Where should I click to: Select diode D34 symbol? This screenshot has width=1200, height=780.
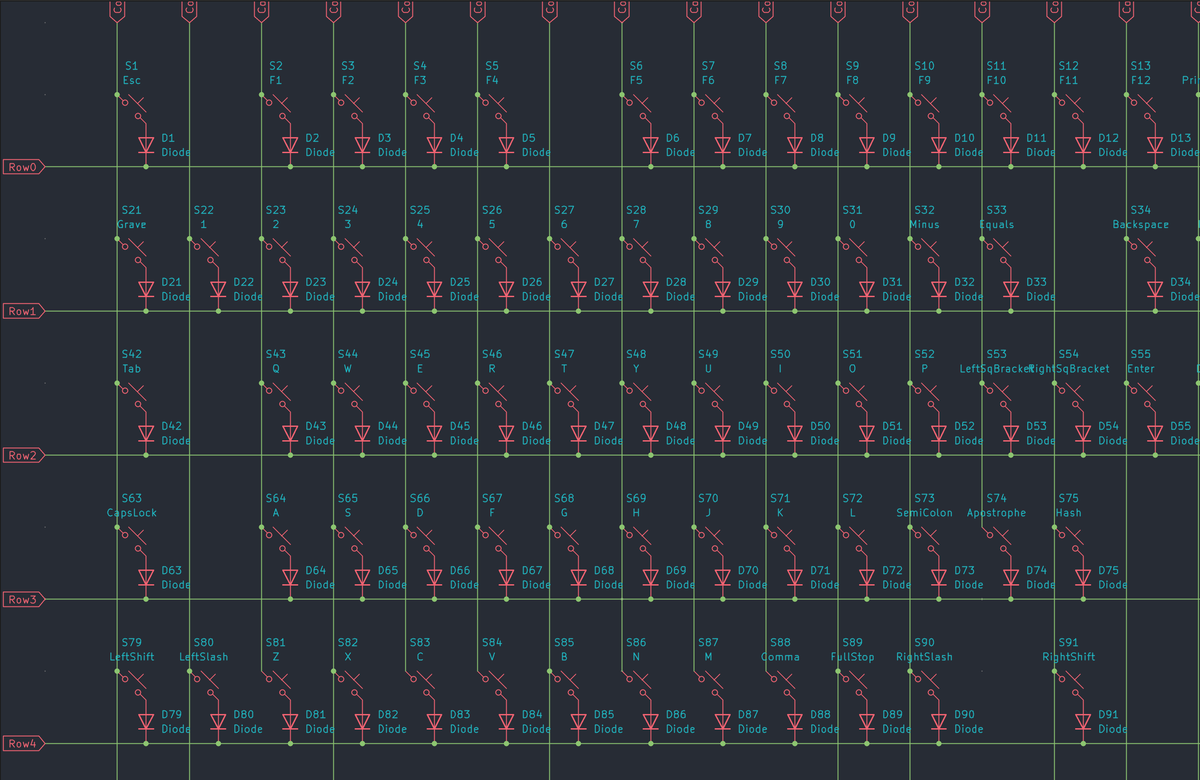(1154, 289)
